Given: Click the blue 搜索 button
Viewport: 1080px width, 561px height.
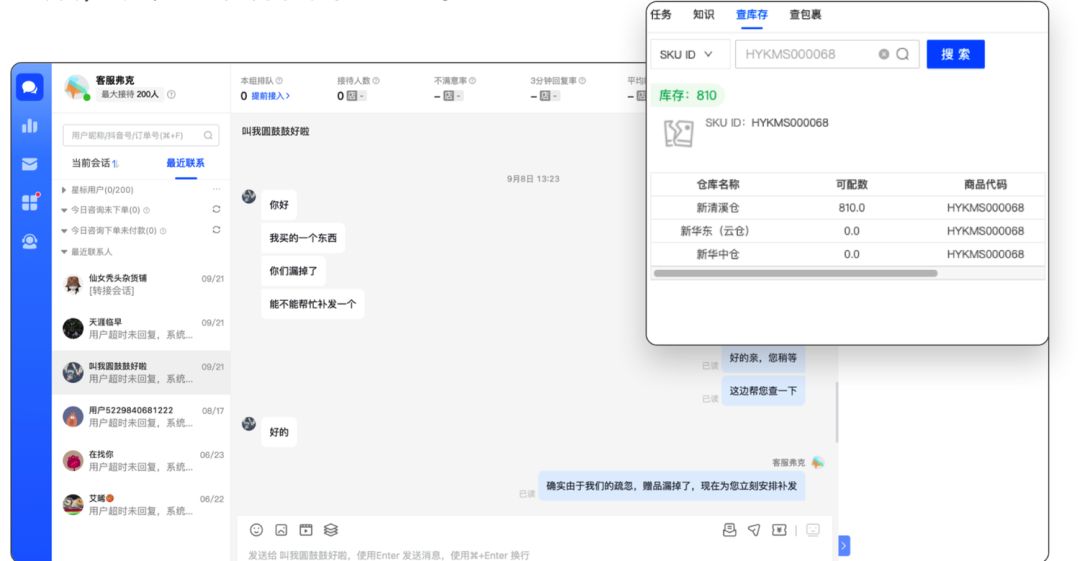Looking at the screenshot, I should pos(955,55).
